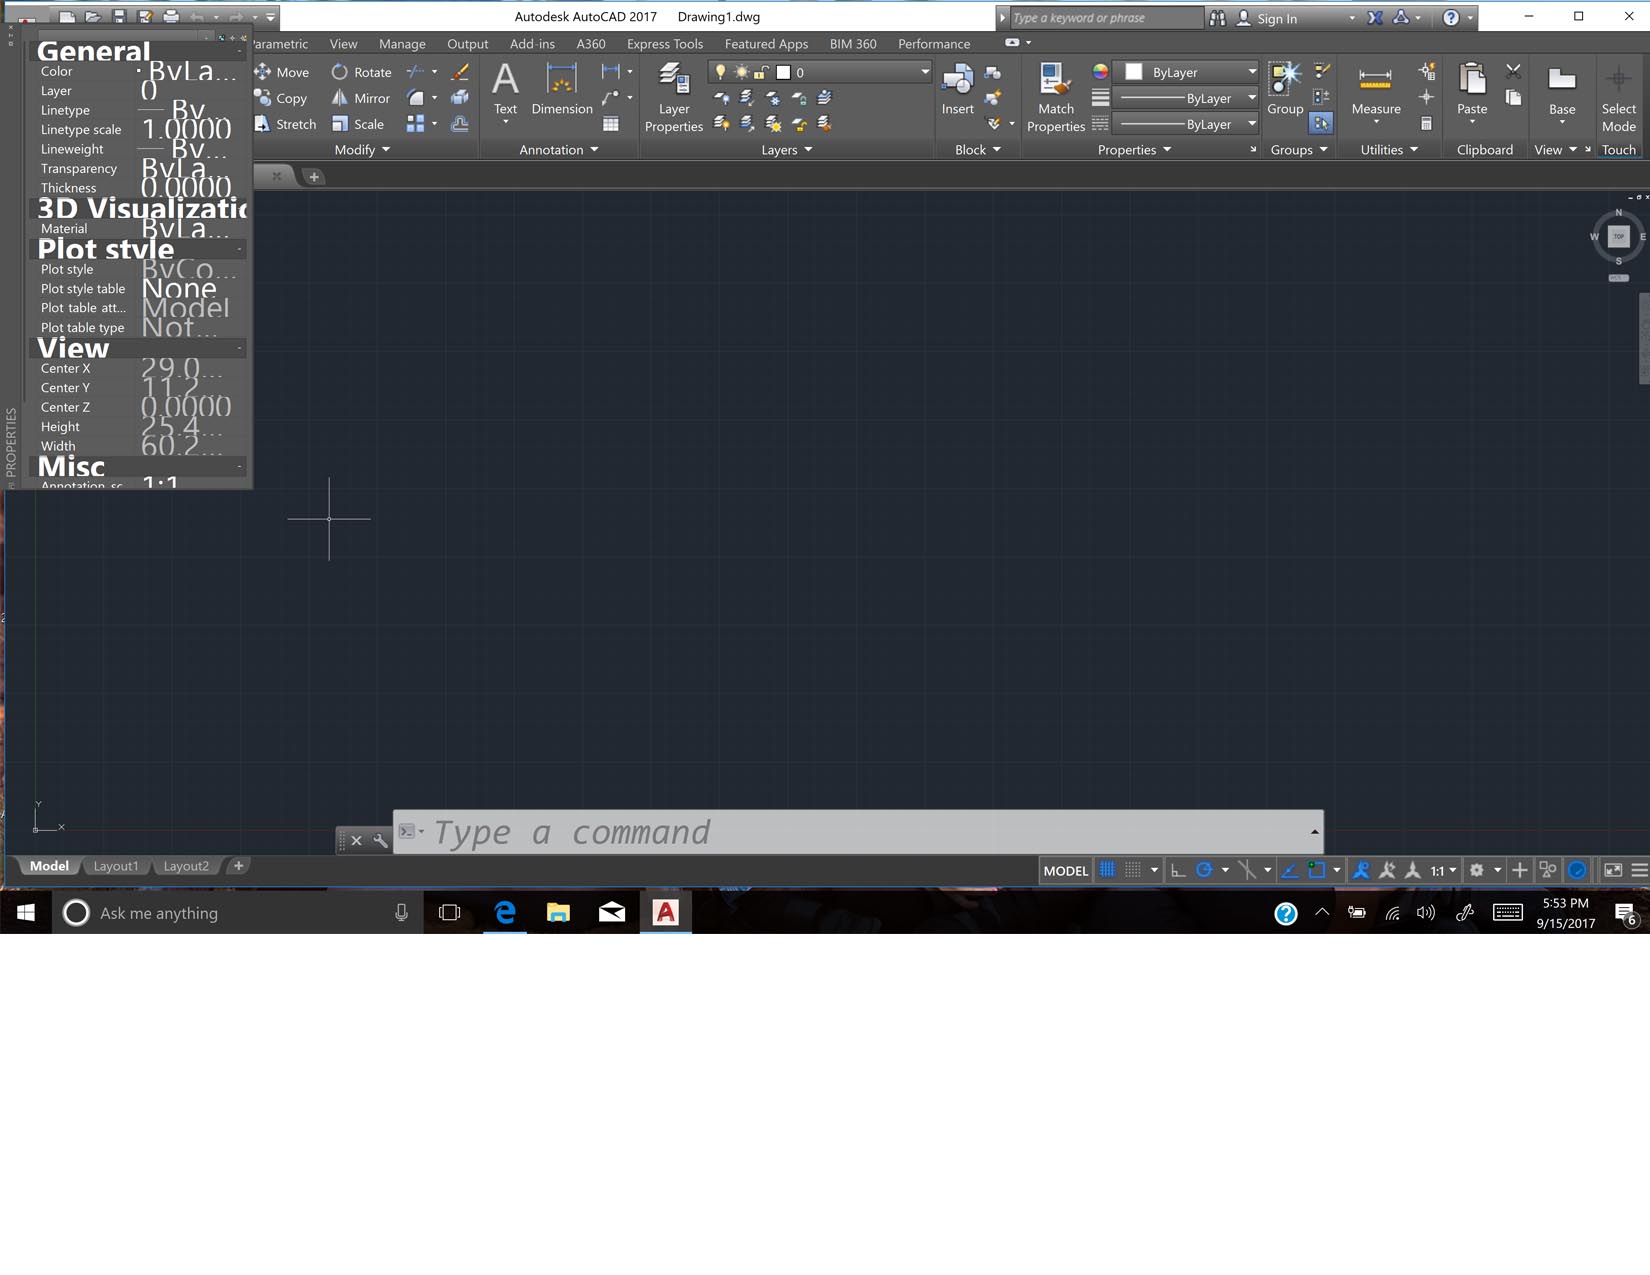Open Layer Properties manager
Image resolution: width=1650 pixels, height=1275 pixels.
[674, 97]
